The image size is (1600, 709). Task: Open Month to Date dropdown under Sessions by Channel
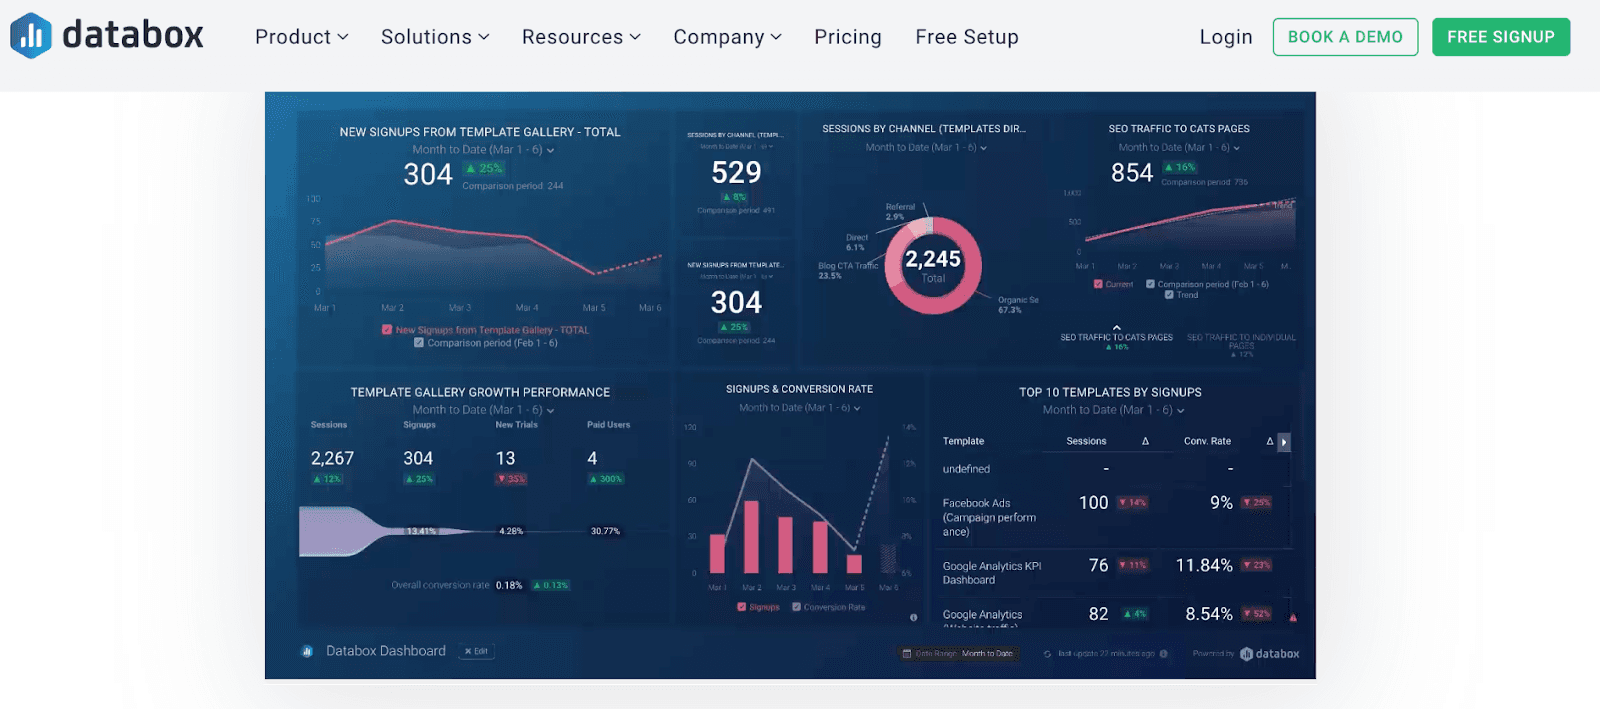click(926, 147)
